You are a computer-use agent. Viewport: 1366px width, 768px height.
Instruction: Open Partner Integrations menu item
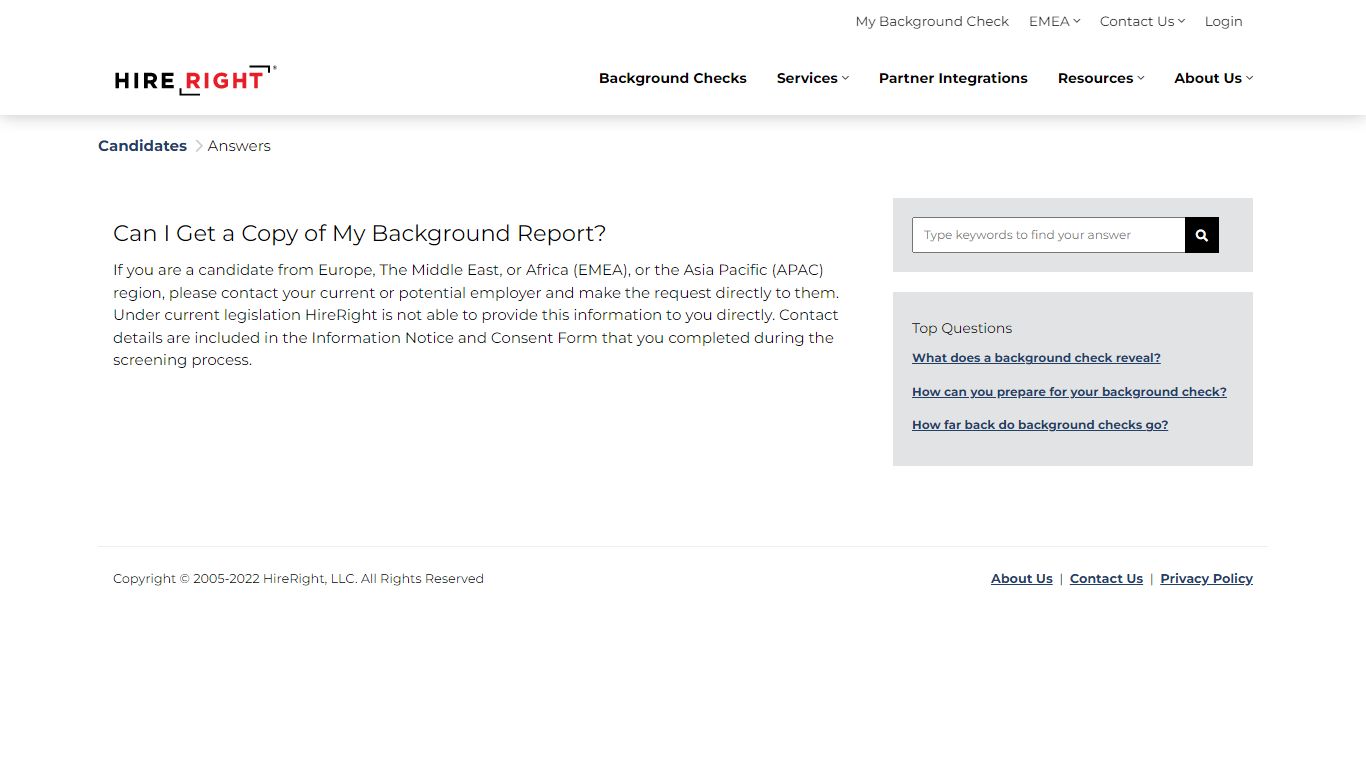pyautogui.click(x=953, y=78)
